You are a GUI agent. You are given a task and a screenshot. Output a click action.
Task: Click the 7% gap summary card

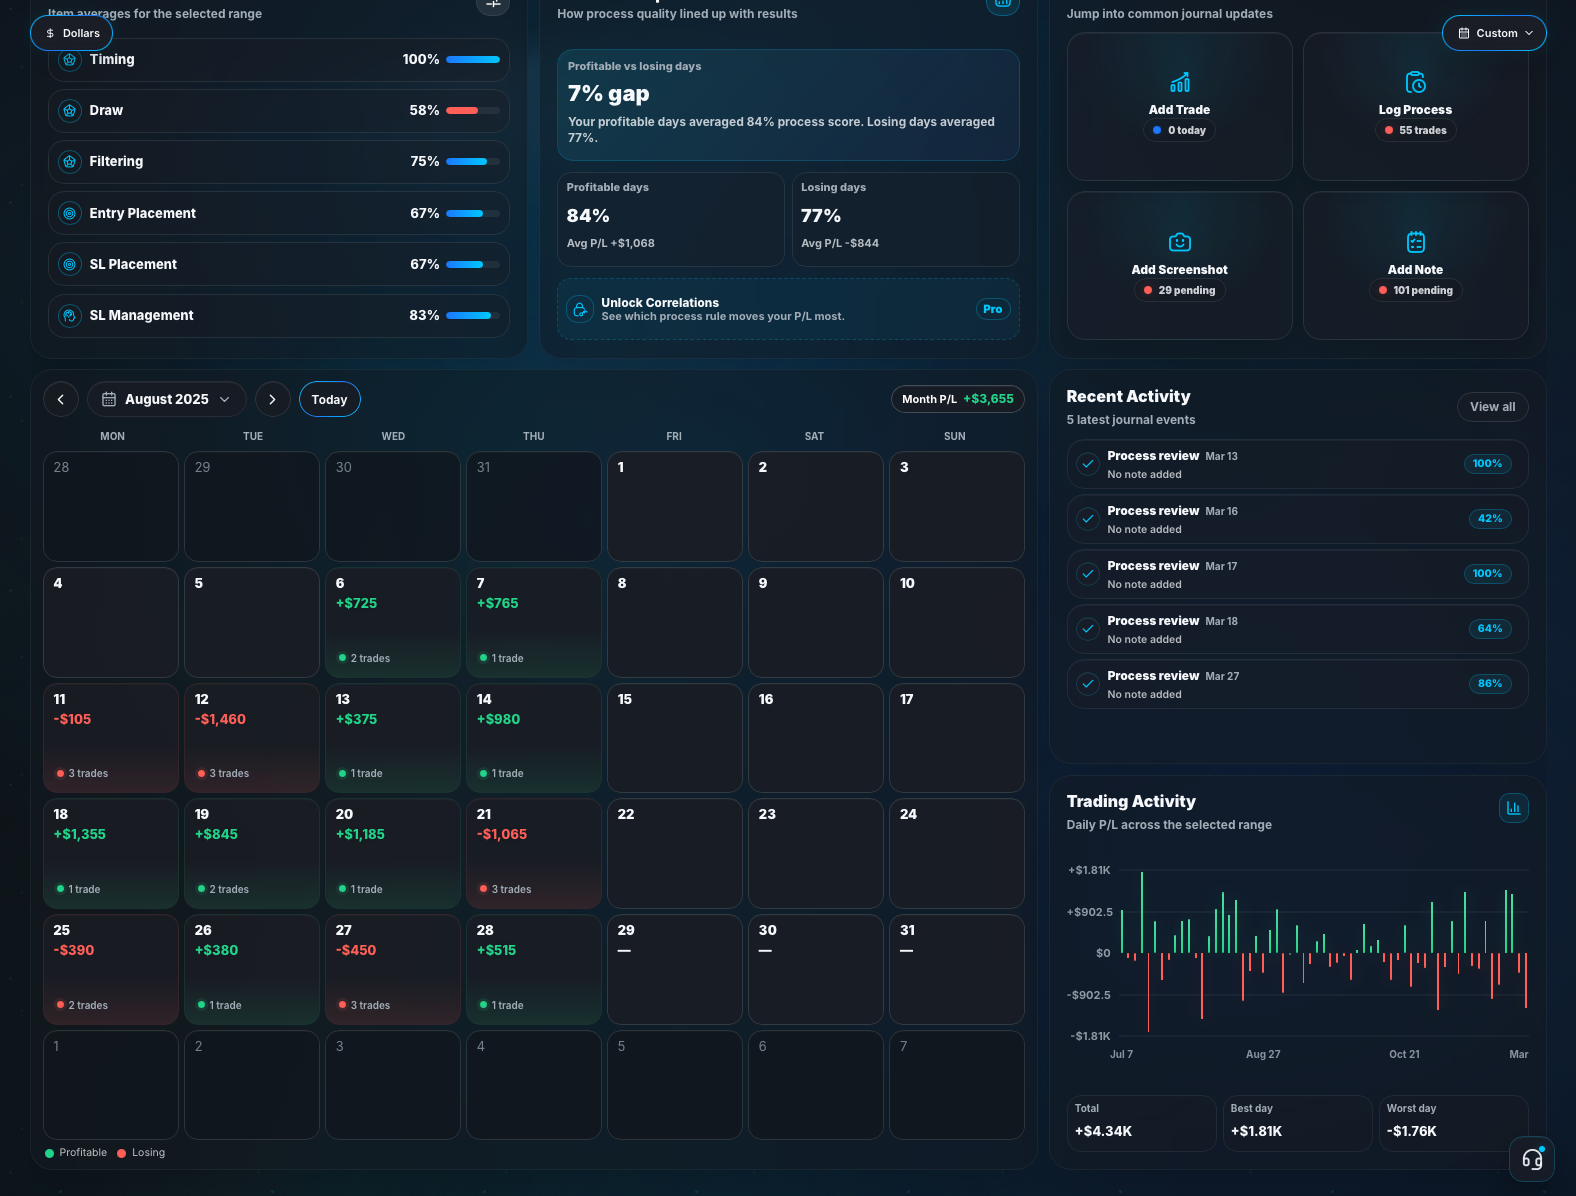pos(788,105)
